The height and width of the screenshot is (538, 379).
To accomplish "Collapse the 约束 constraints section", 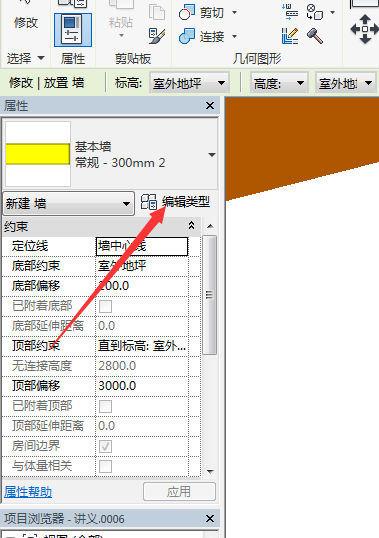I will 191,225.
